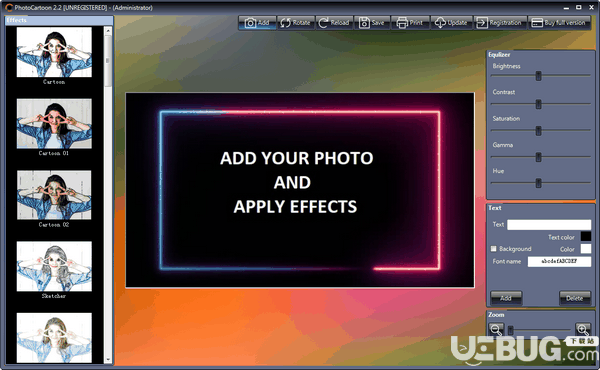This screenshot has width=600, height=370.
Task: Rotate the image with Rotate tool
Action: click(295, 23)
